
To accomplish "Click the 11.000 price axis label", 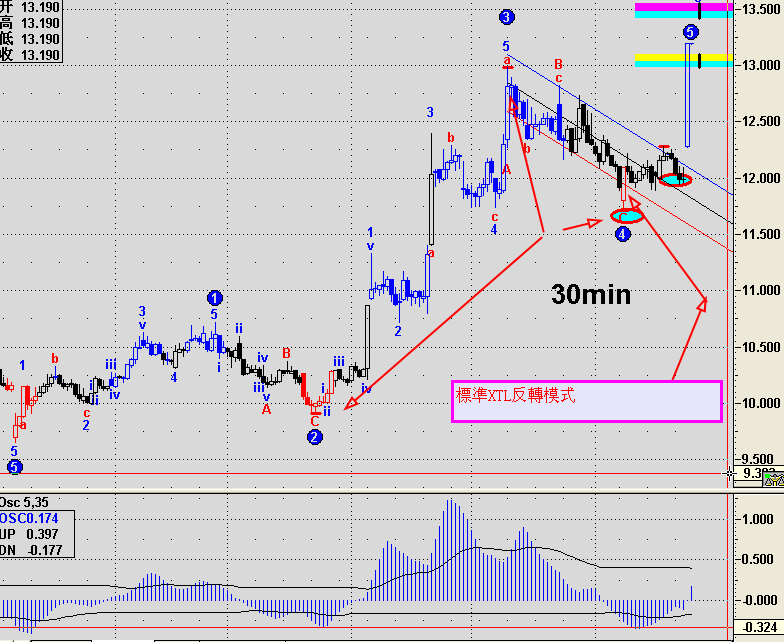I will tap(760, 290).
